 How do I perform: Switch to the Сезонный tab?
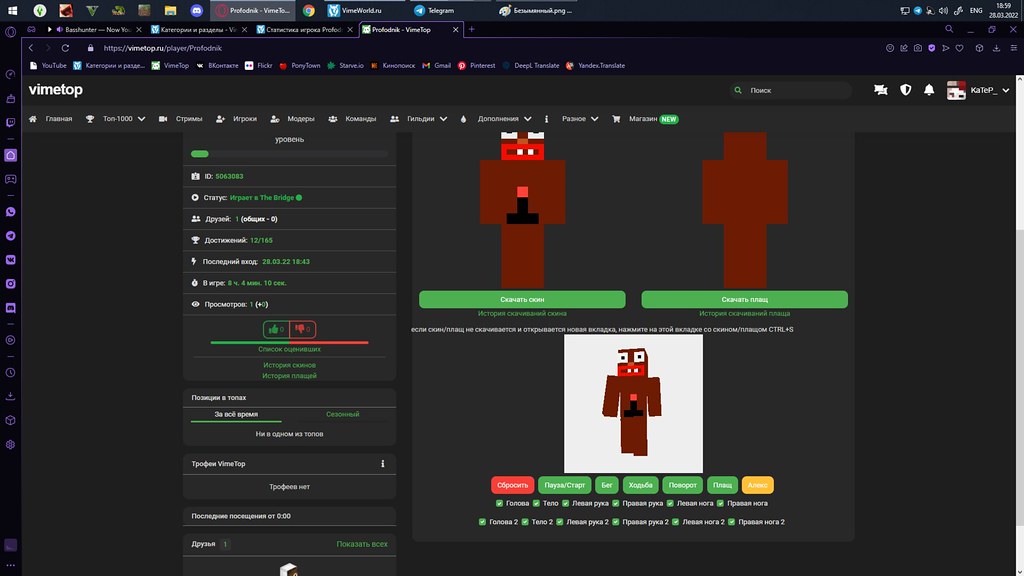(342, 414)
